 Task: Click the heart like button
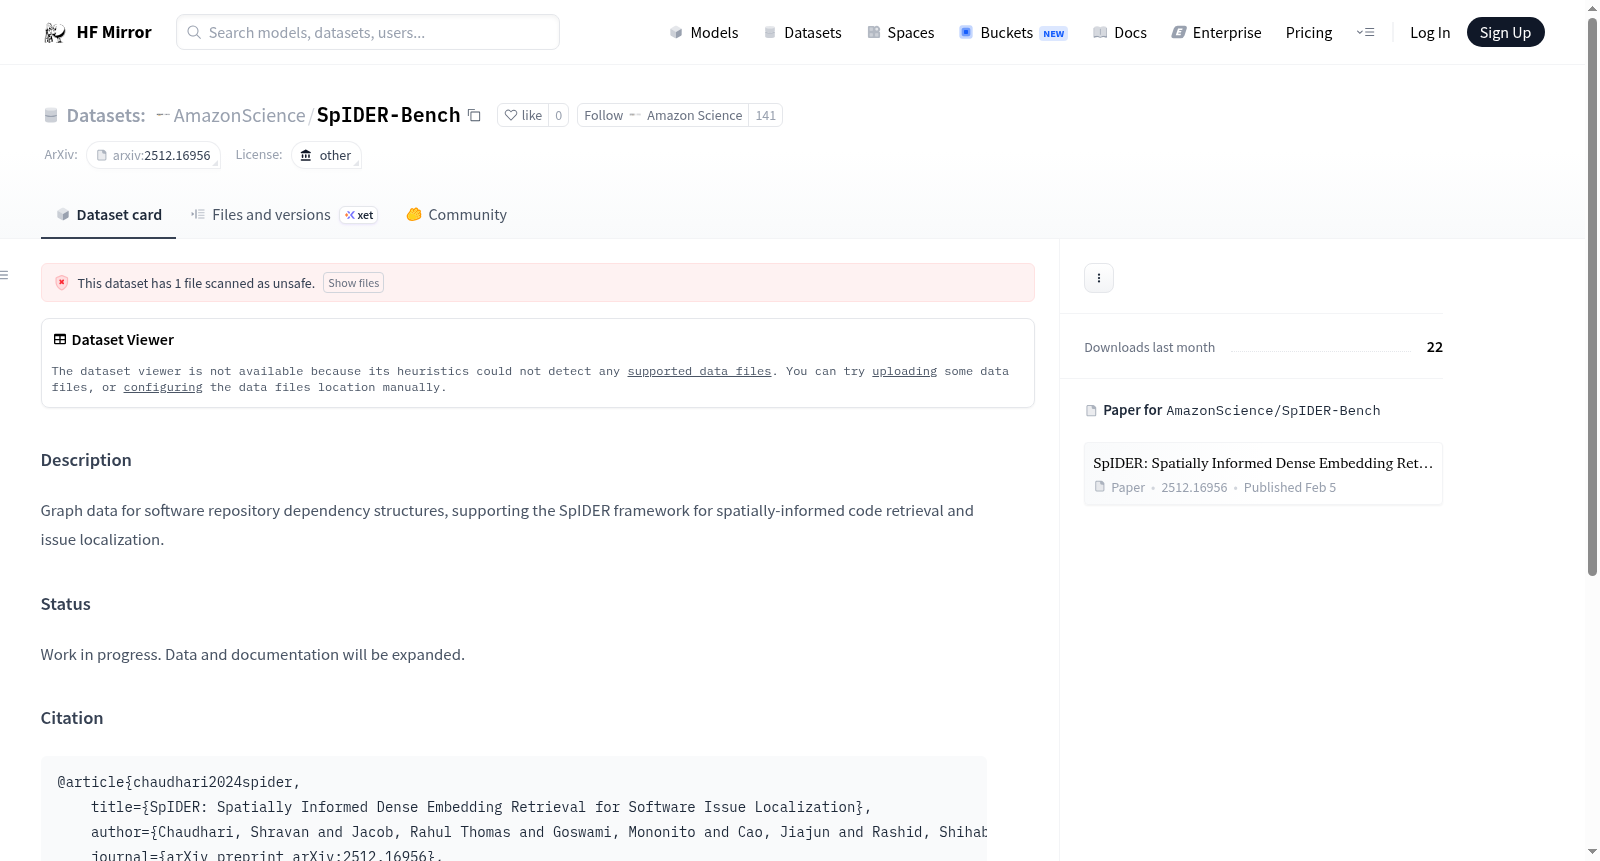point(523,116)
